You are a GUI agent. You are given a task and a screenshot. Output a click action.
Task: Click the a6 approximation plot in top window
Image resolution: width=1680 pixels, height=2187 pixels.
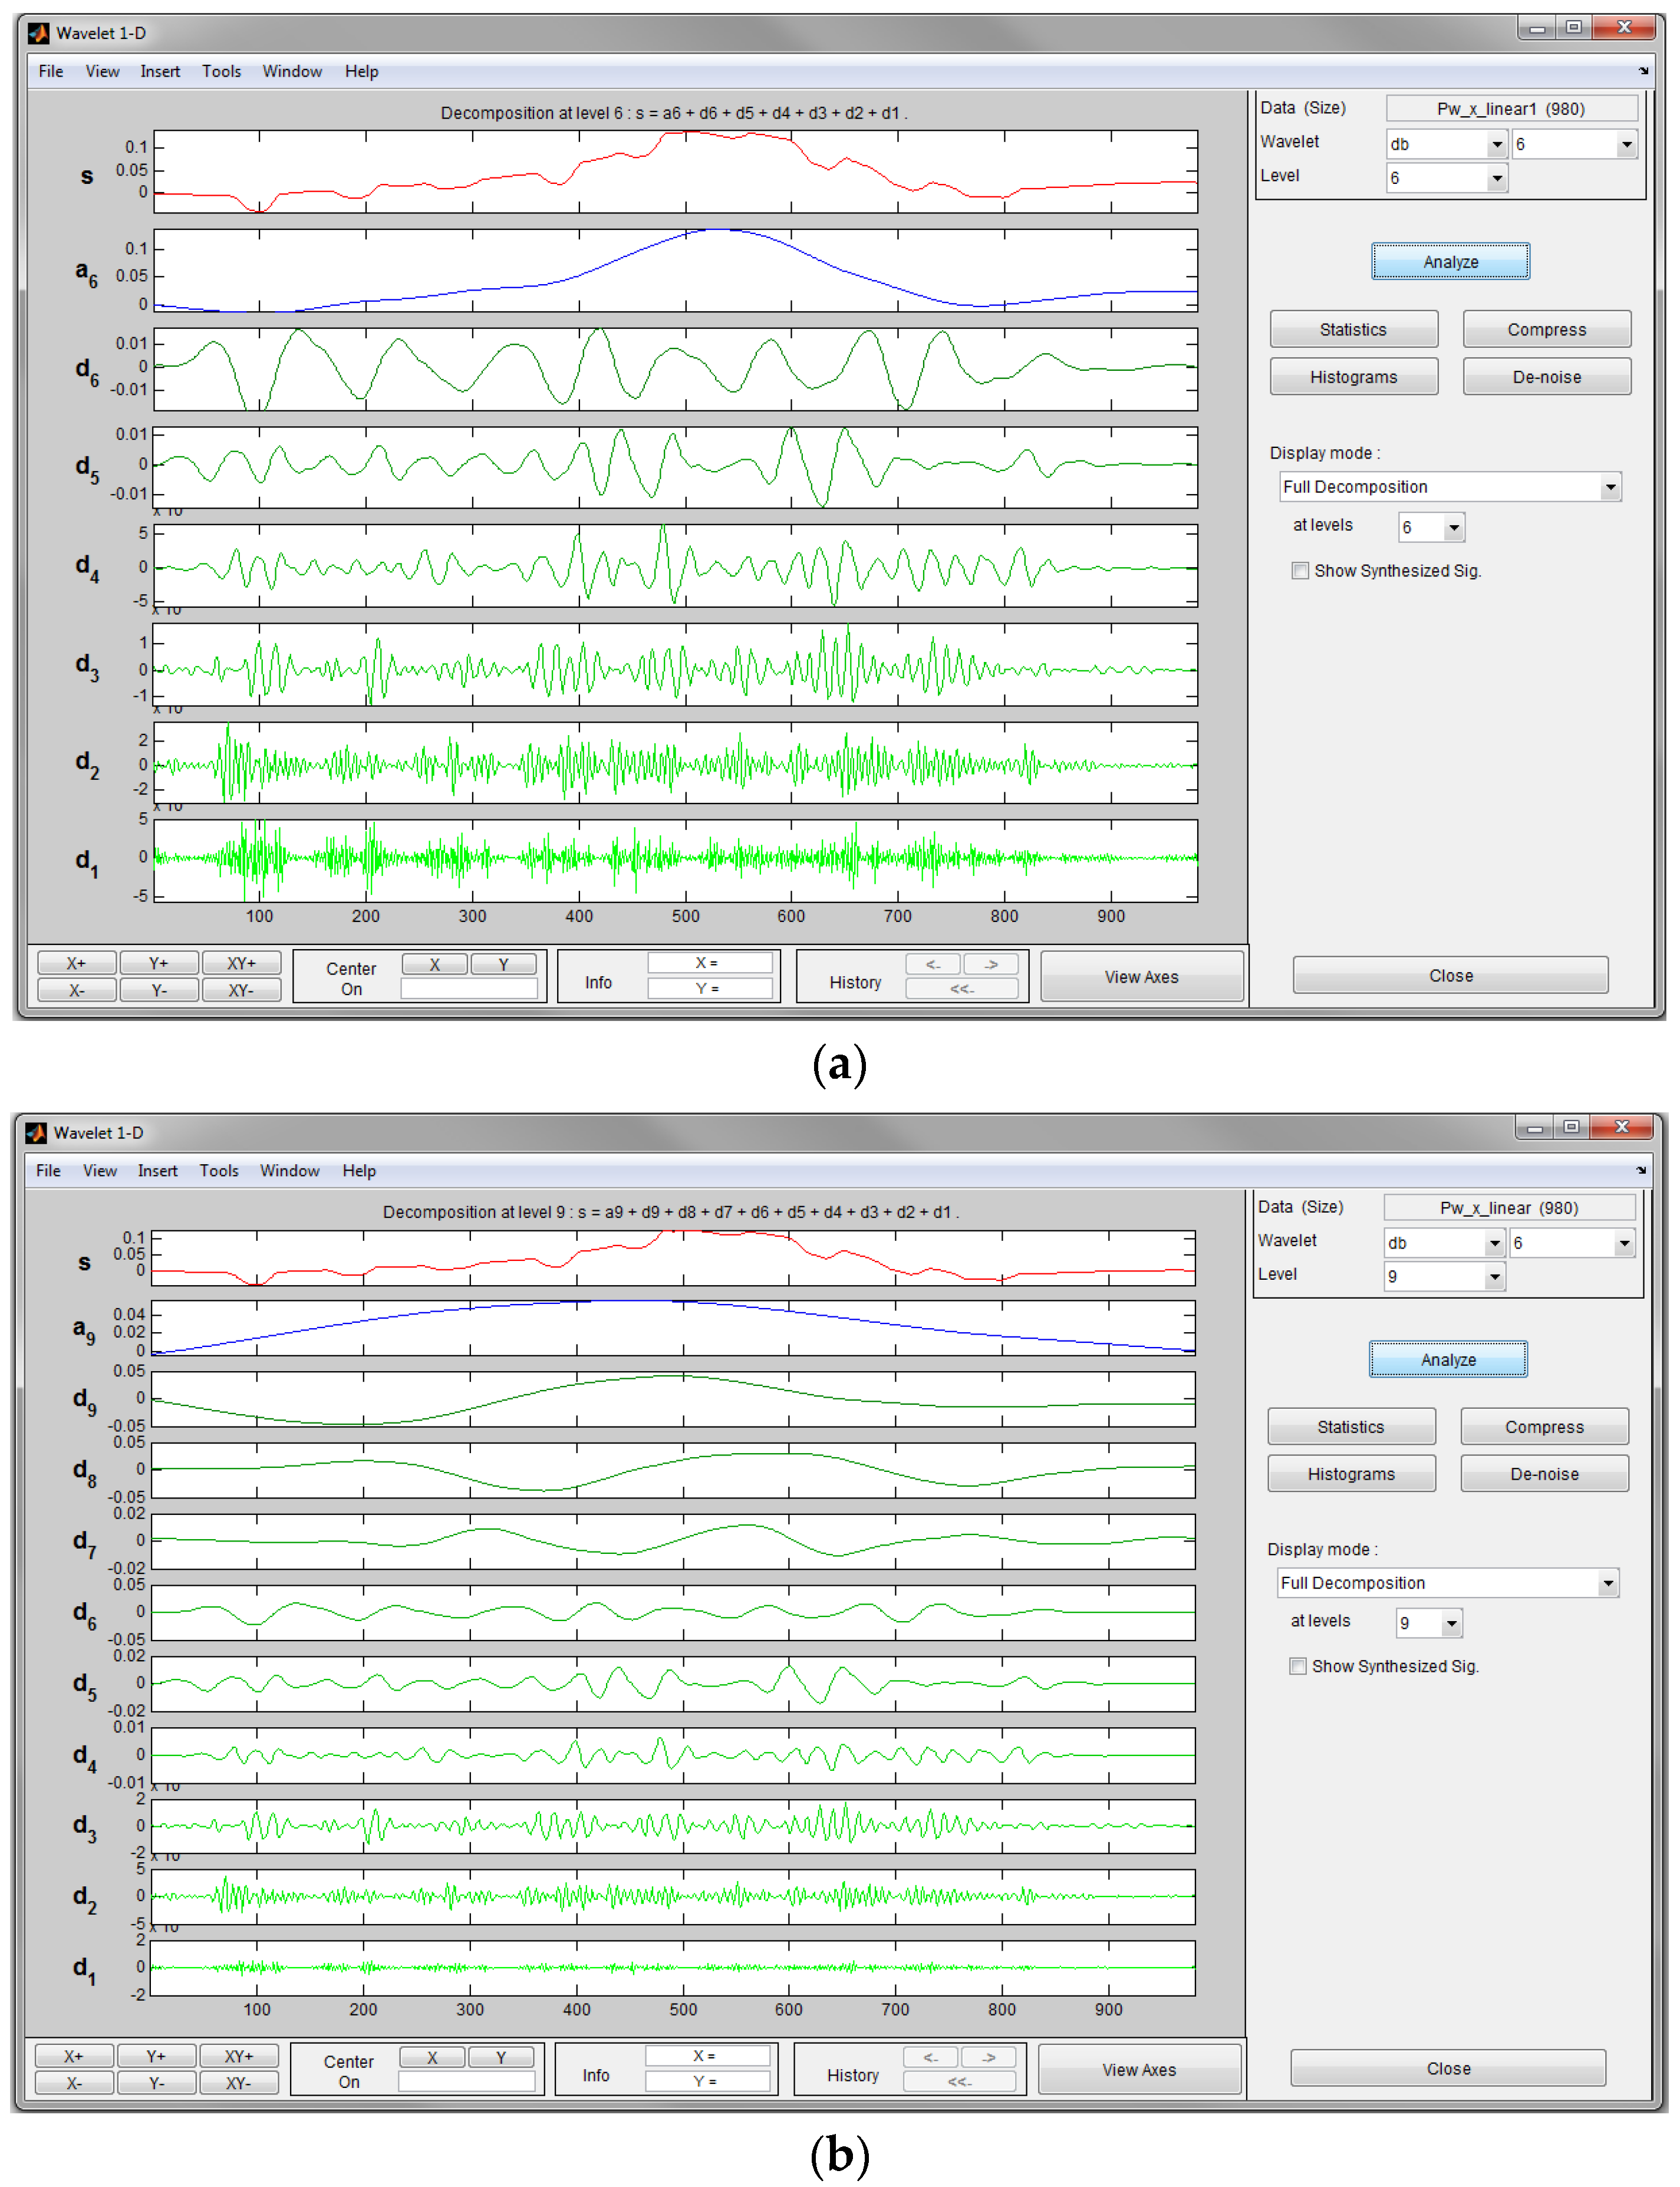click(675, 270)
